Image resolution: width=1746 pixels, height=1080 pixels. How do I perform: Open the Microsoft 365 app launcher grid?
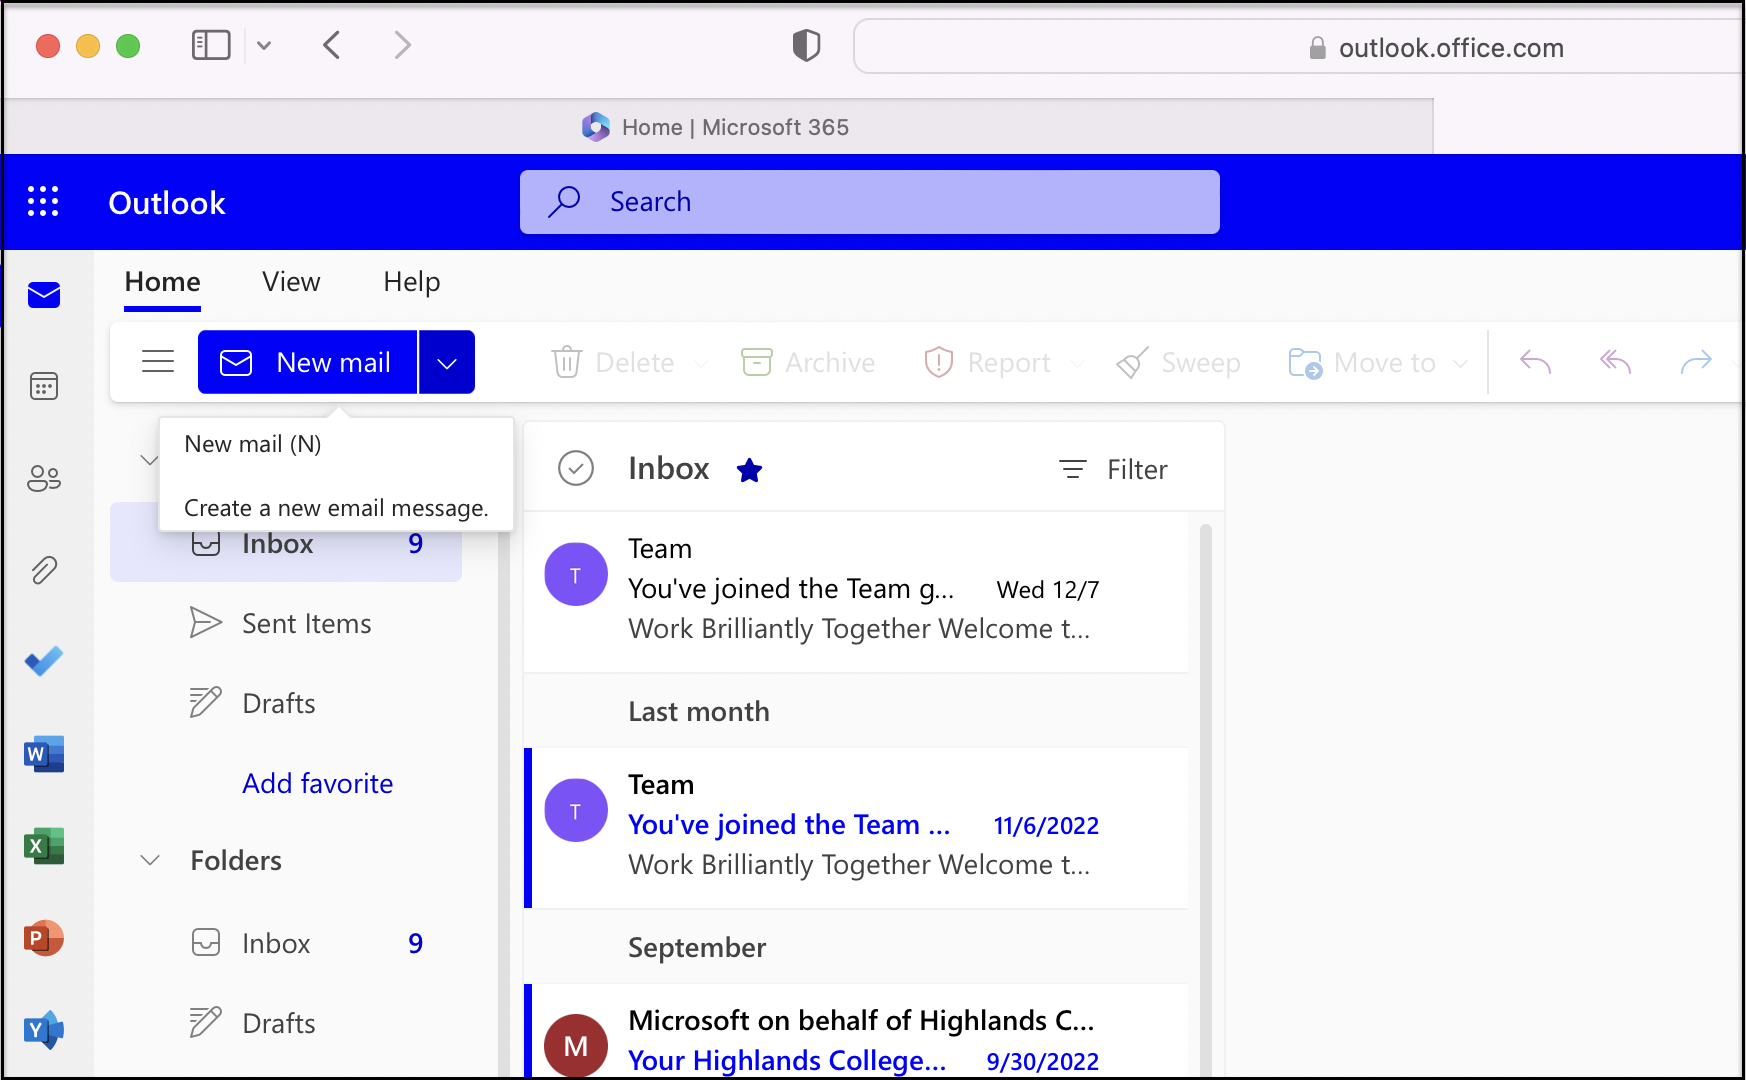point(43,202)
